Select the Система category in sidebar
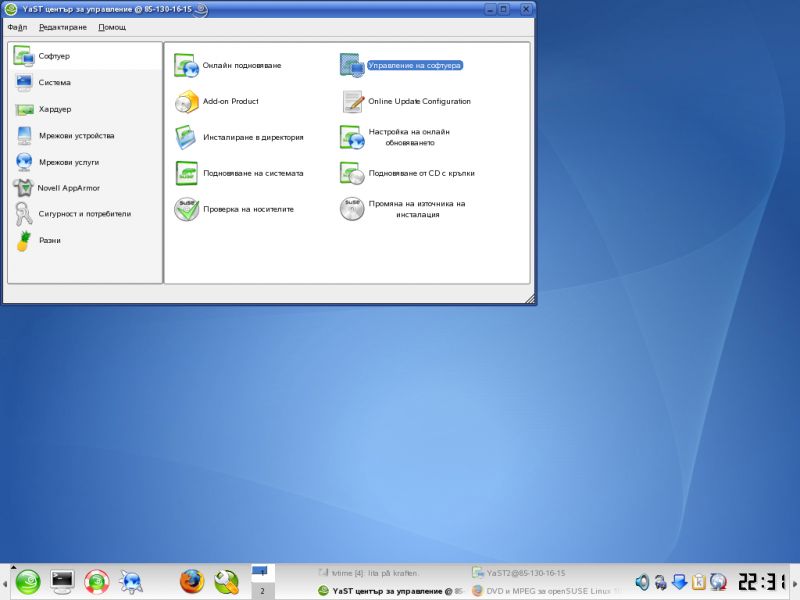 pyautogui.click(x=85, y=83)
